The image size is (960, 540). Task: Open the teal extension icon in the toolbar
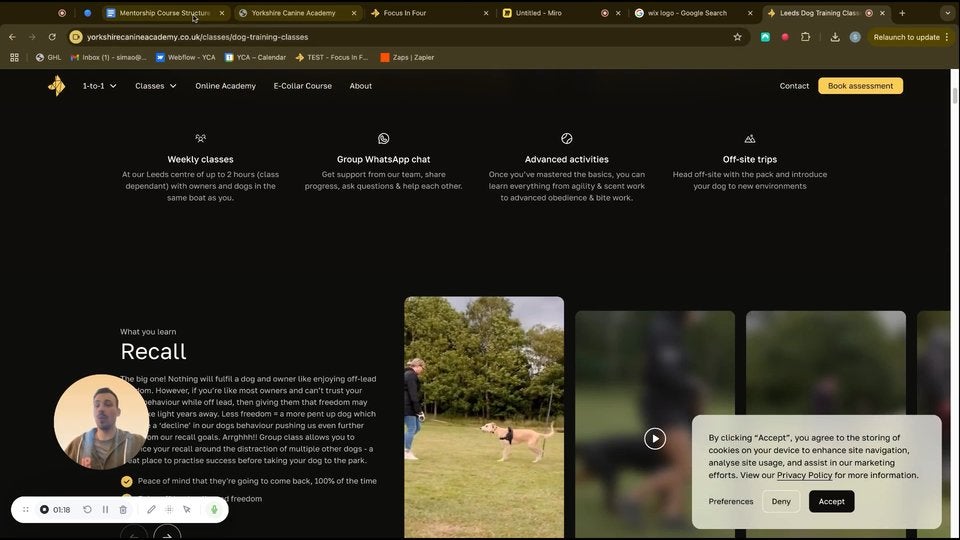coord(765,37)
